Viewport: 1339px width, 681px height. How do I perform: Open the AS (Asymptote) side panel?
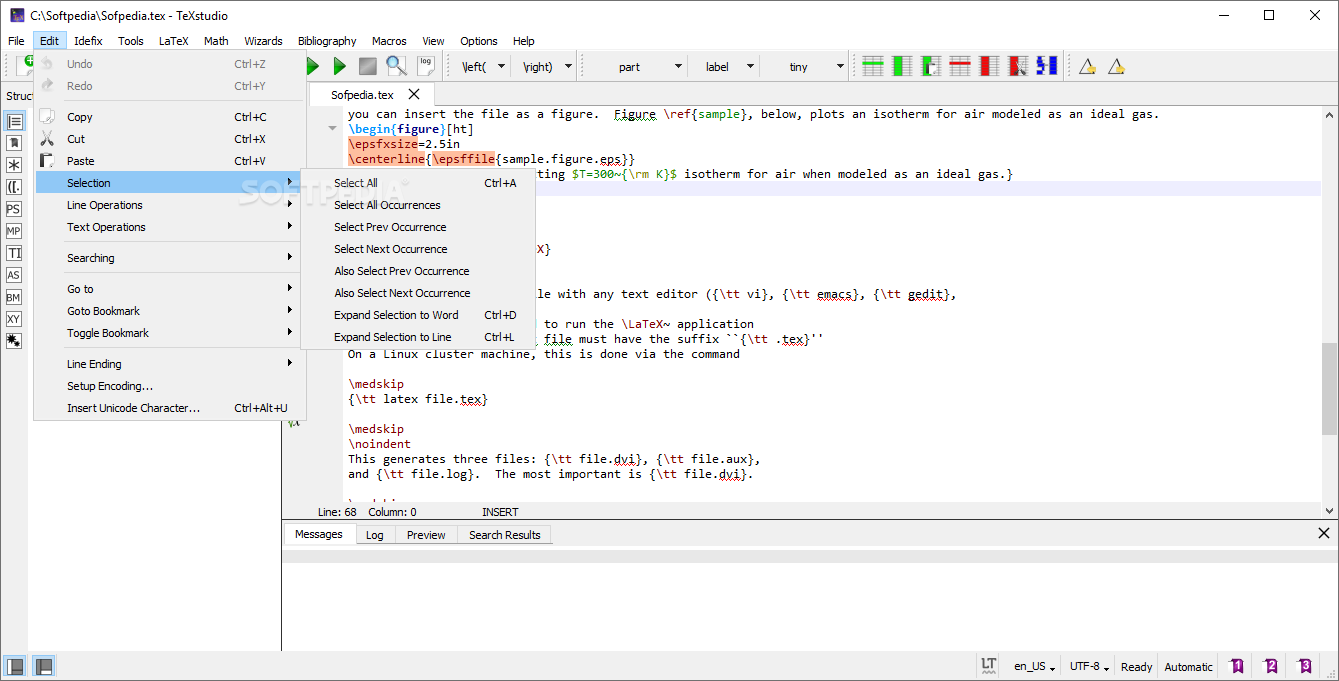click(14, 275)
